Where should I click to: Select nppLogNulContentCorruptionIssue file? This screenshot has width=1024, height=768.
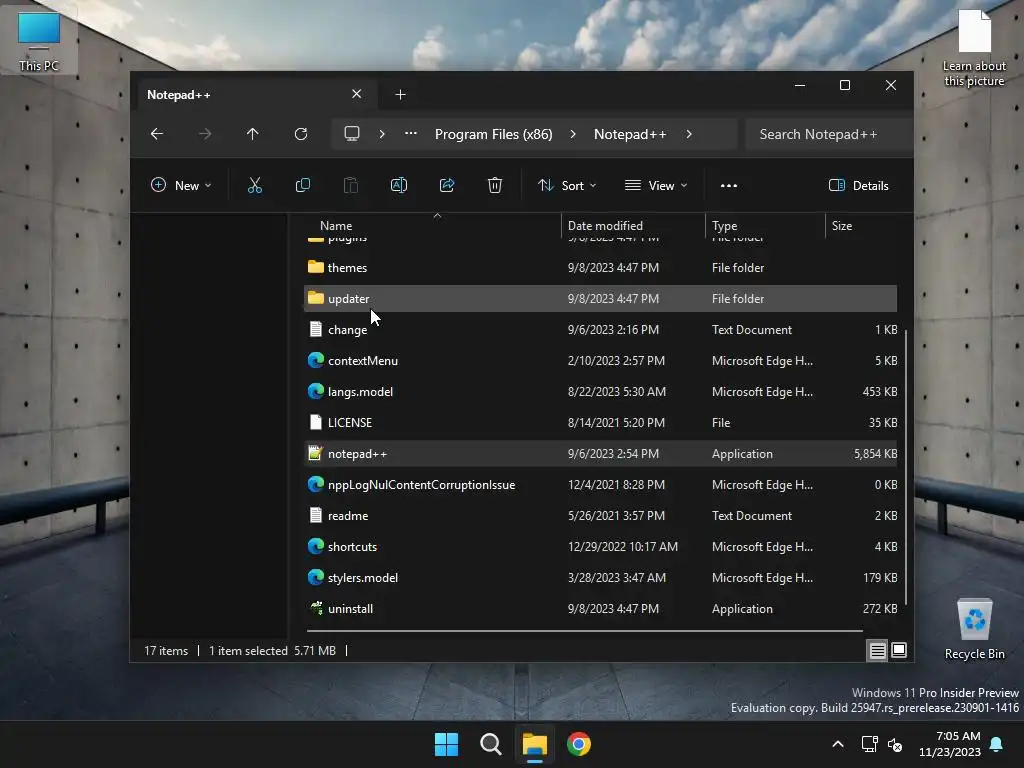click(x=601, y=484)
